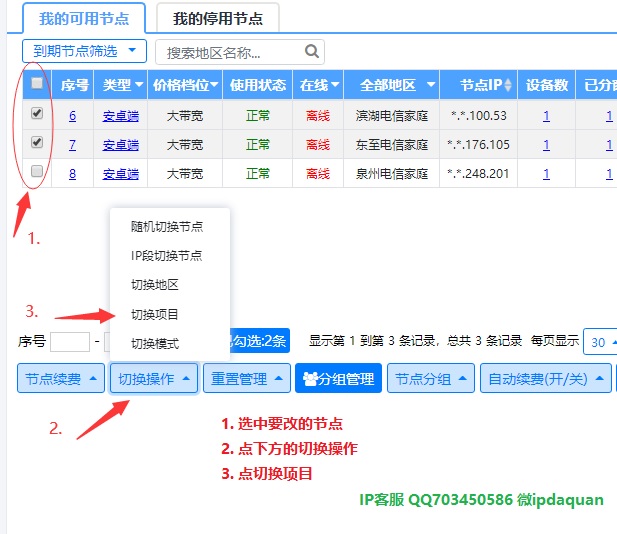
Task: Toggle the select-all header checkbox
Action: (x=37, y=84)
